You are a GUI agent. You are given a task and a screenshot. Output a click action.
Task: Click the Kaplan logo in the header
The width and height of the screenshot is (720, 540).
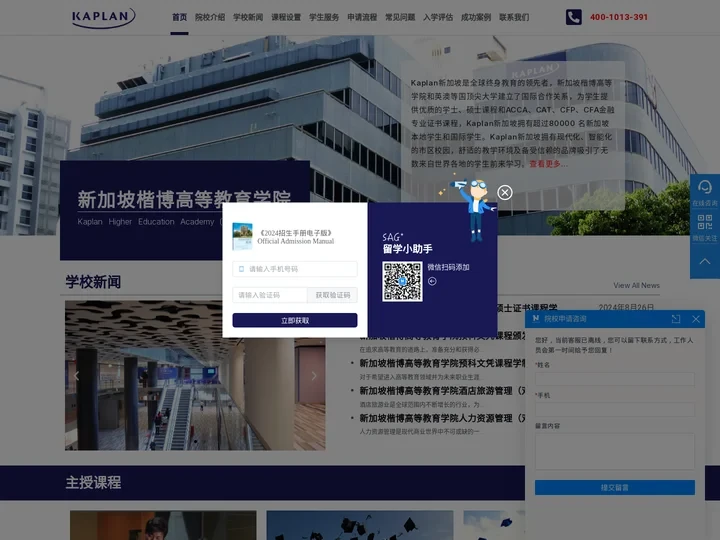pos(103,17)
